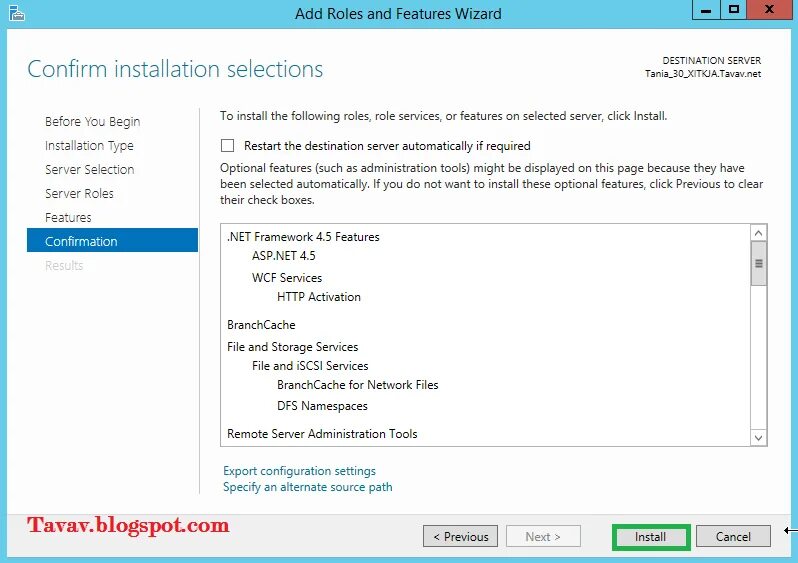Select the DFS Namespaces entry
This screenshot has width=798, height=563.
(x=322, y=406)
